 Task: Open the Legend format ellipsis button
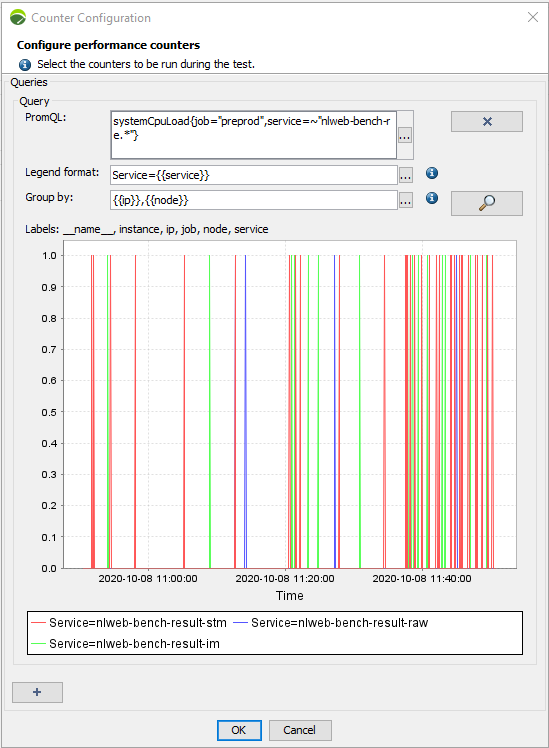point(405,176)
